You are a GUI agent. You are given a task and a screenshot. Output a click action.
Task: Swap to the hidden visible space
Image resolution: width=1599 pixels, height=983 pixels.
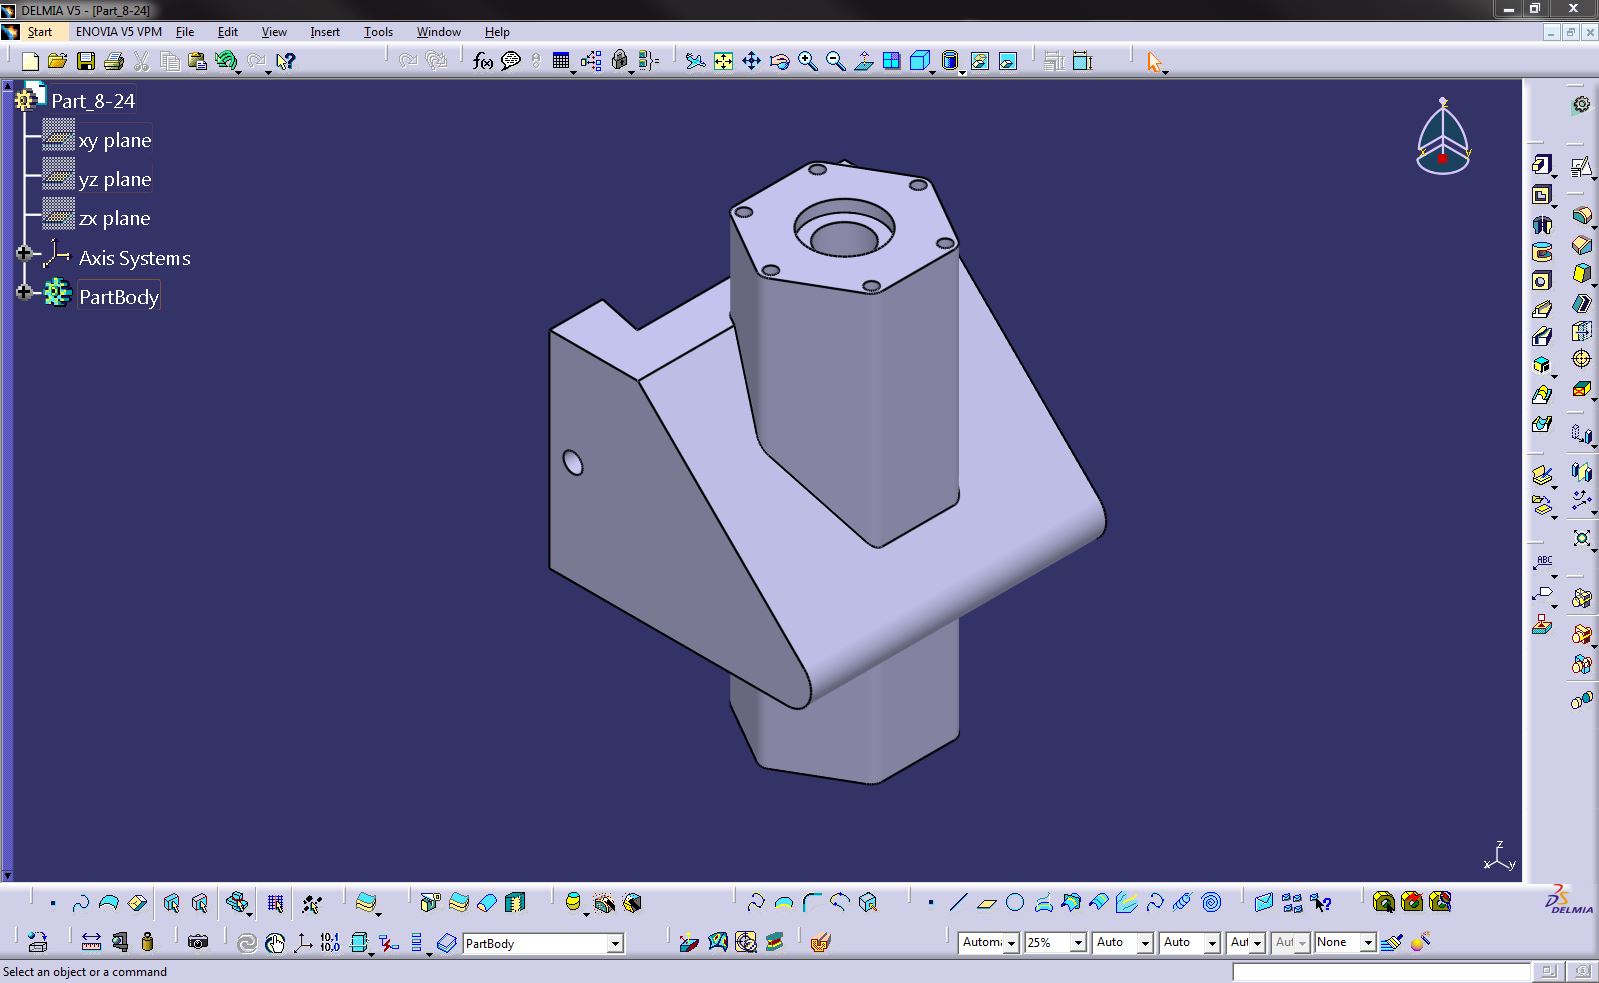coord(1008,62)
